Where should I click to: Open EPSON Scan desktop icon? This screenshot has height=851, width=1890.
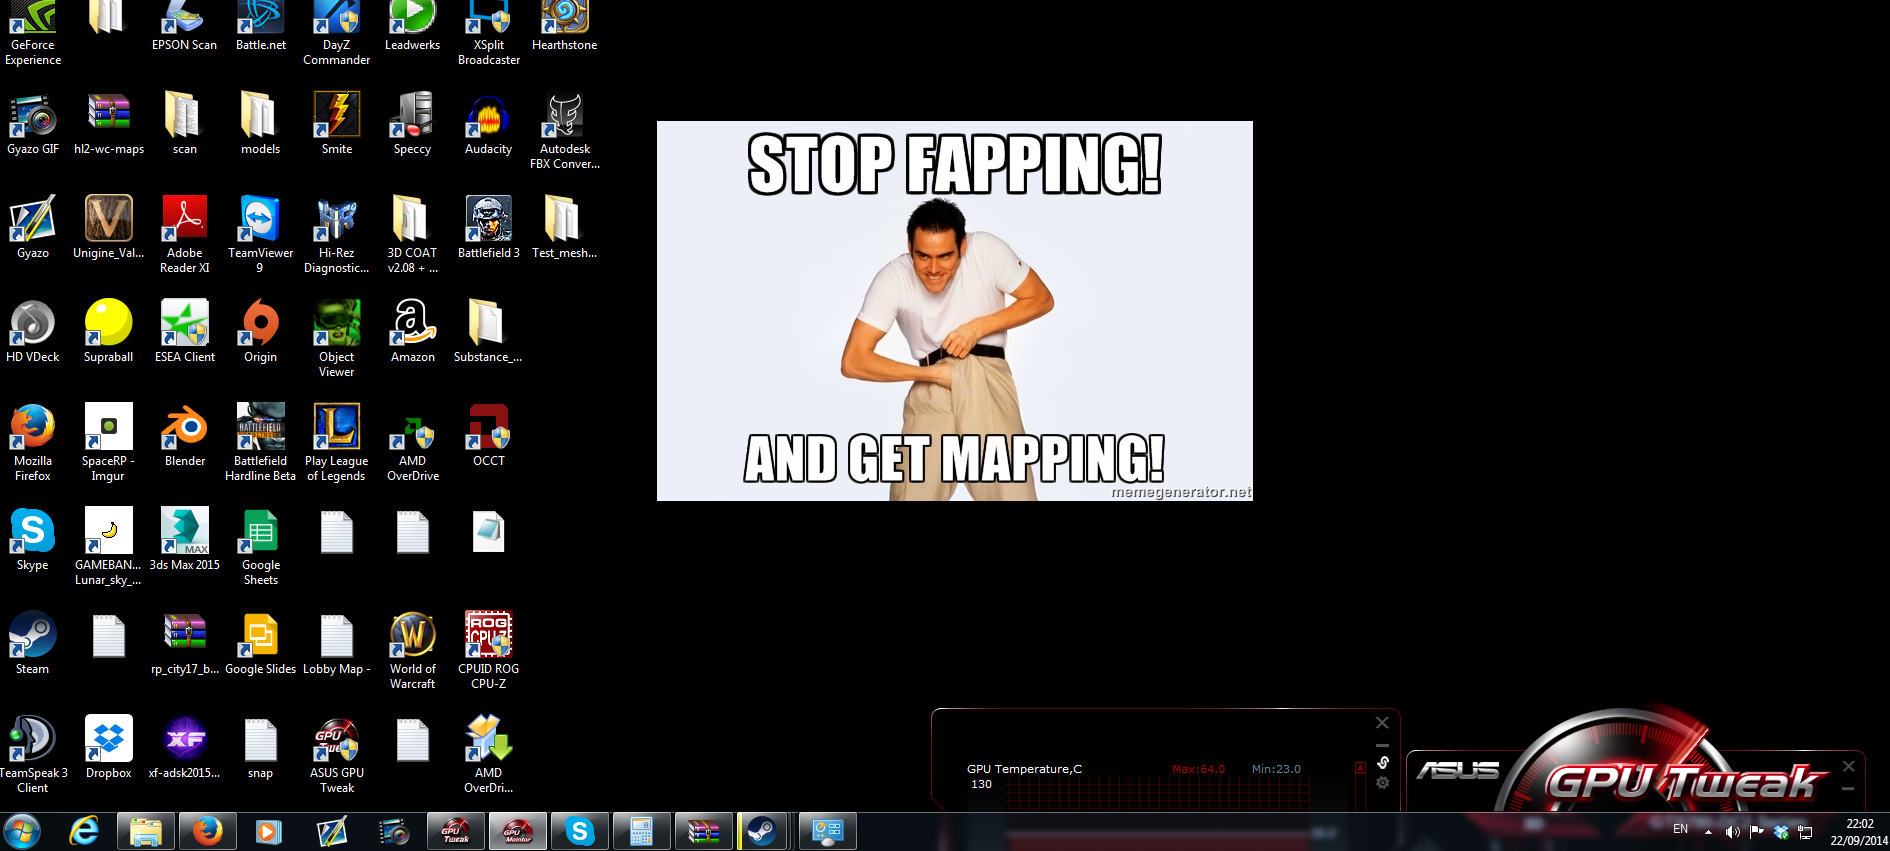184,27
